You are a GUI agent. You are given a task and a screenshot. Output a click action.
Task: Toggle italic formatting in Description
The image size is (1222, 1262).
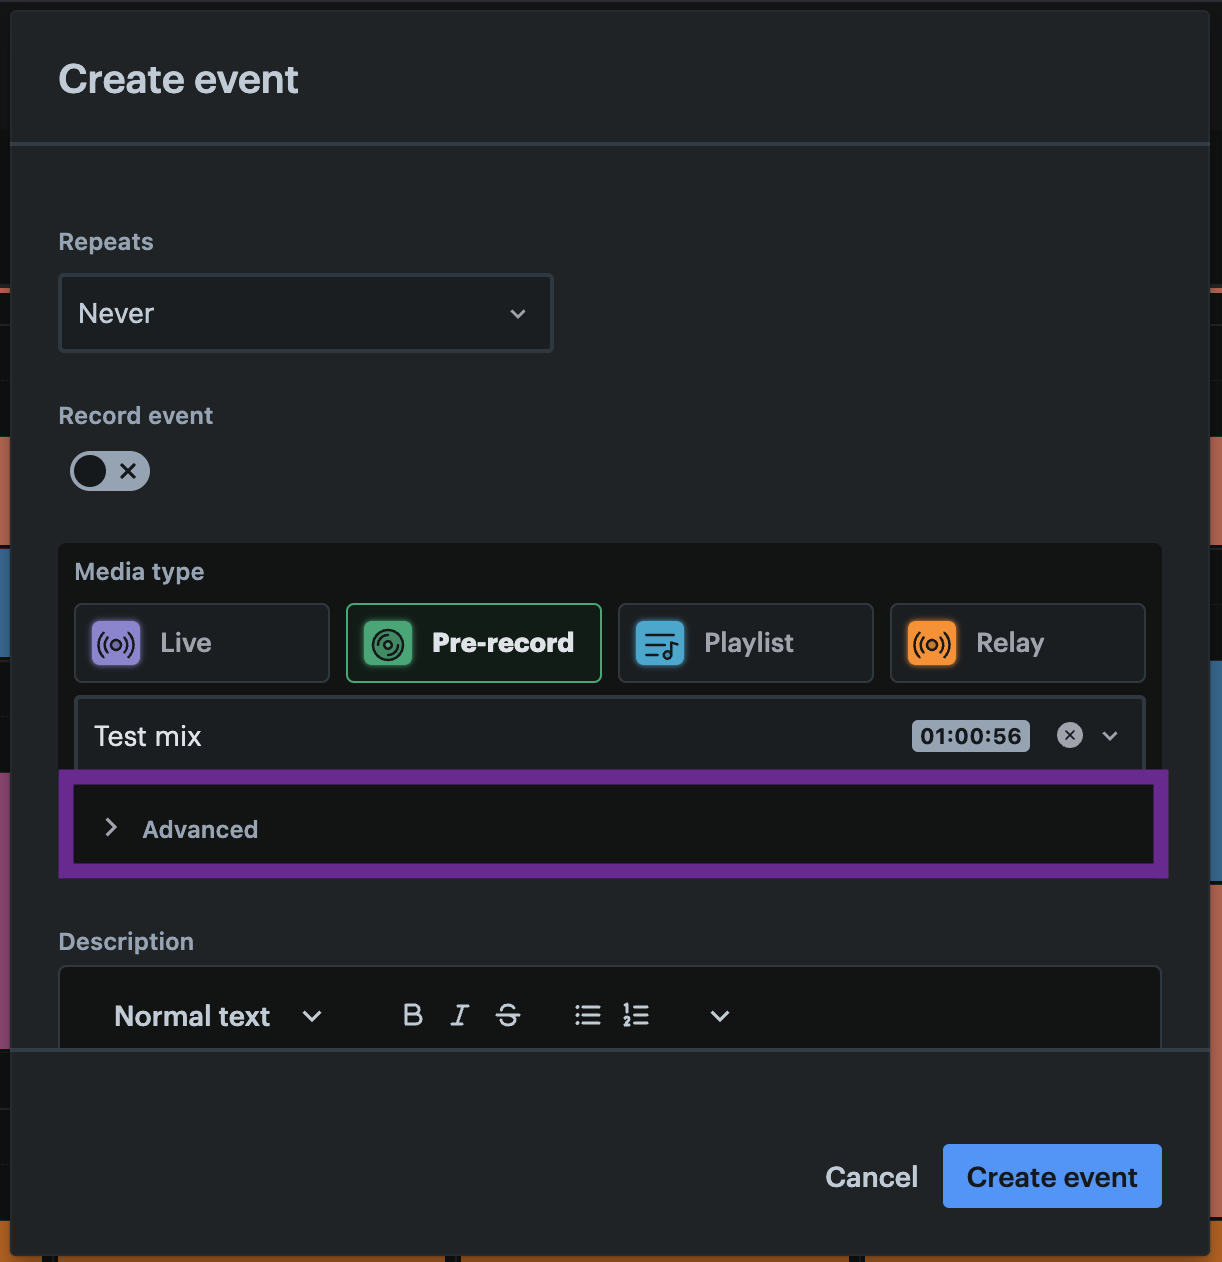[x=460, y=1015]
